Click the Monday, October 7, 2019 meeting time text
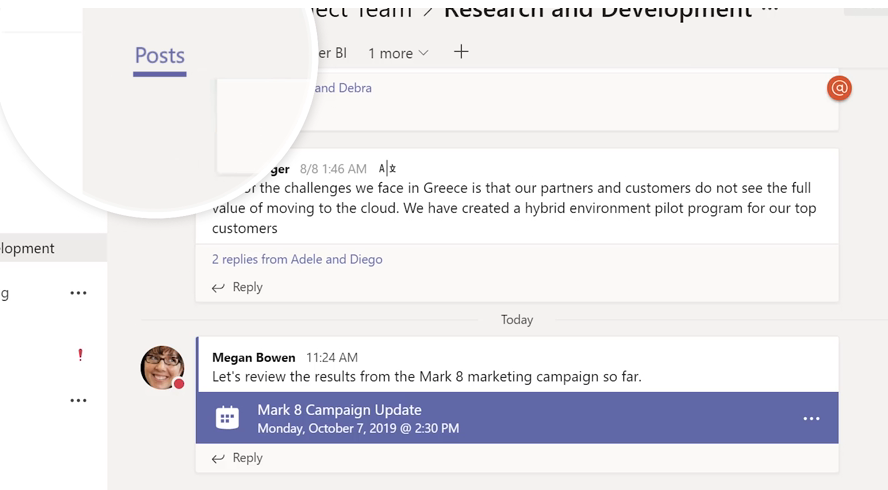The height and width of the screenshot is (490, 888). point(358,428)
